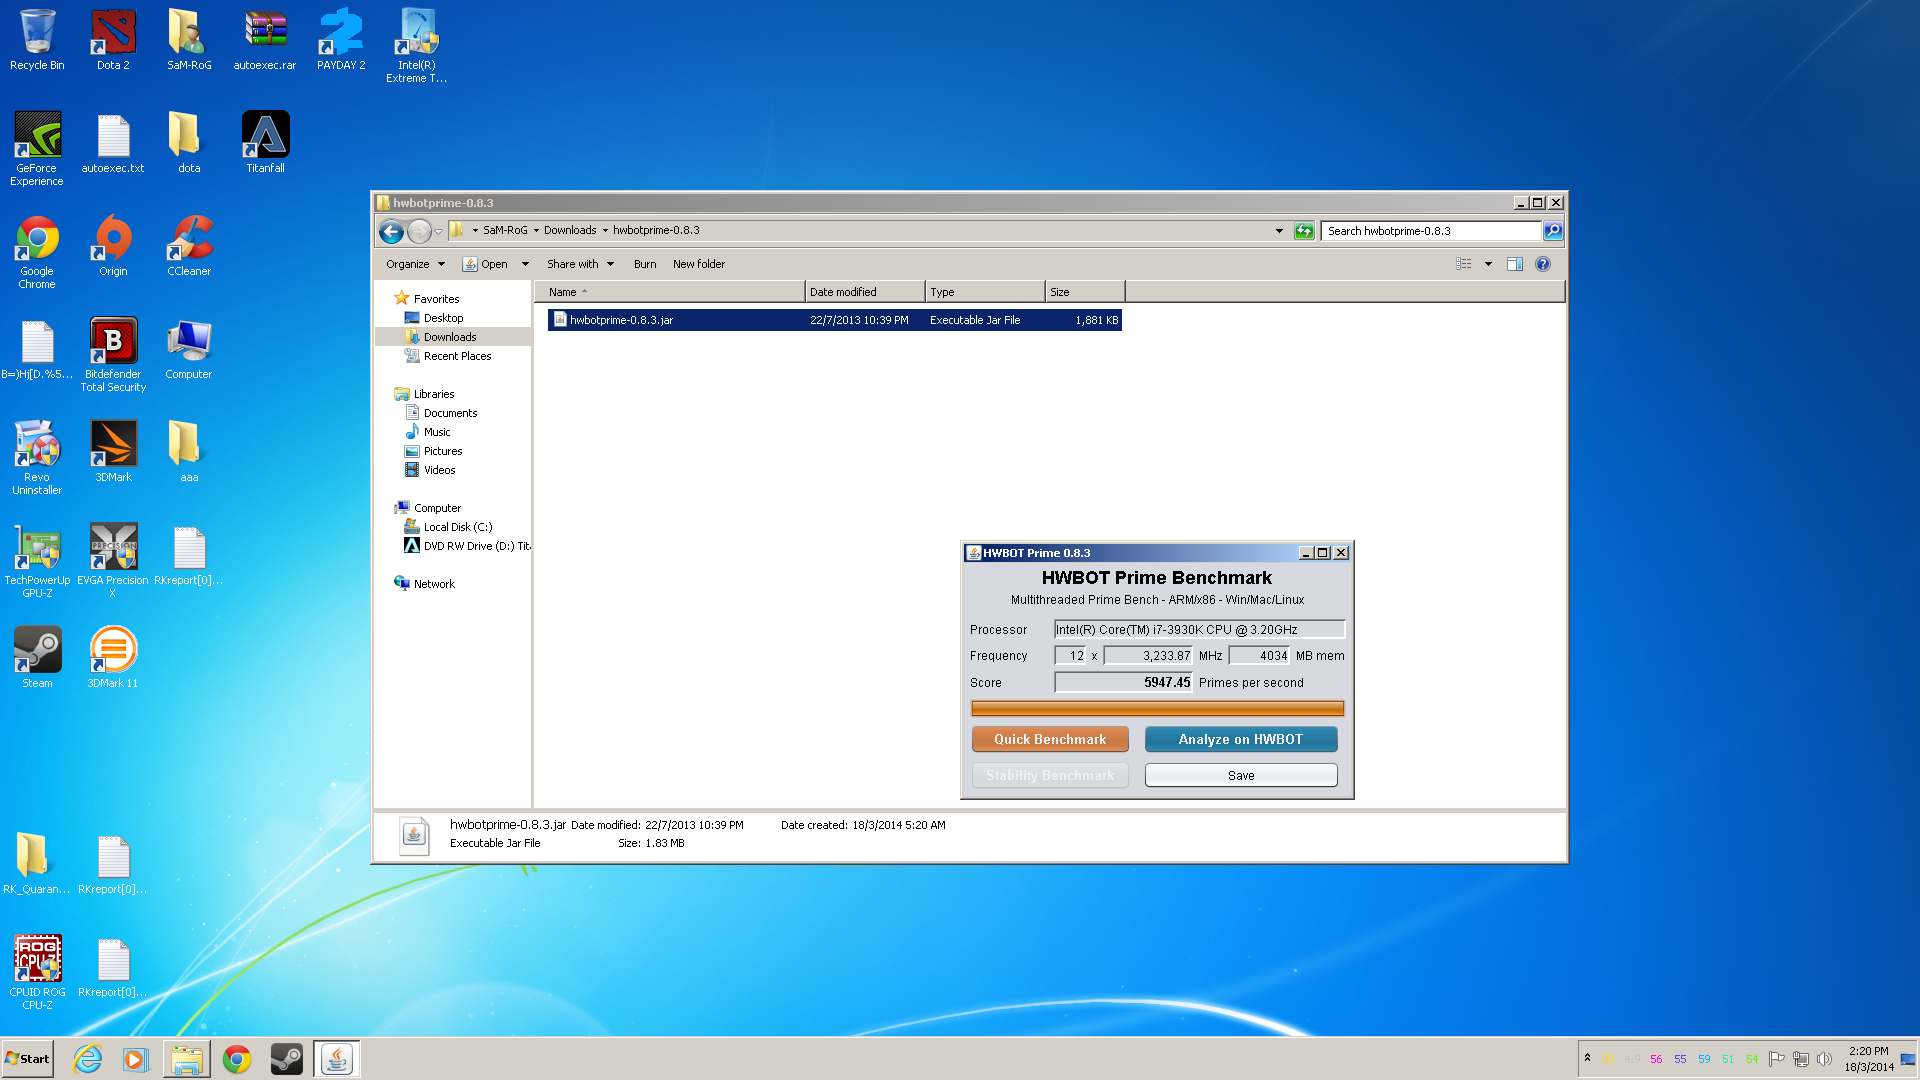Open Intel(R) Extreme Tuning shortcut
The height and width of the screenshot is (1080, 1920).
(x=417, y=45)
